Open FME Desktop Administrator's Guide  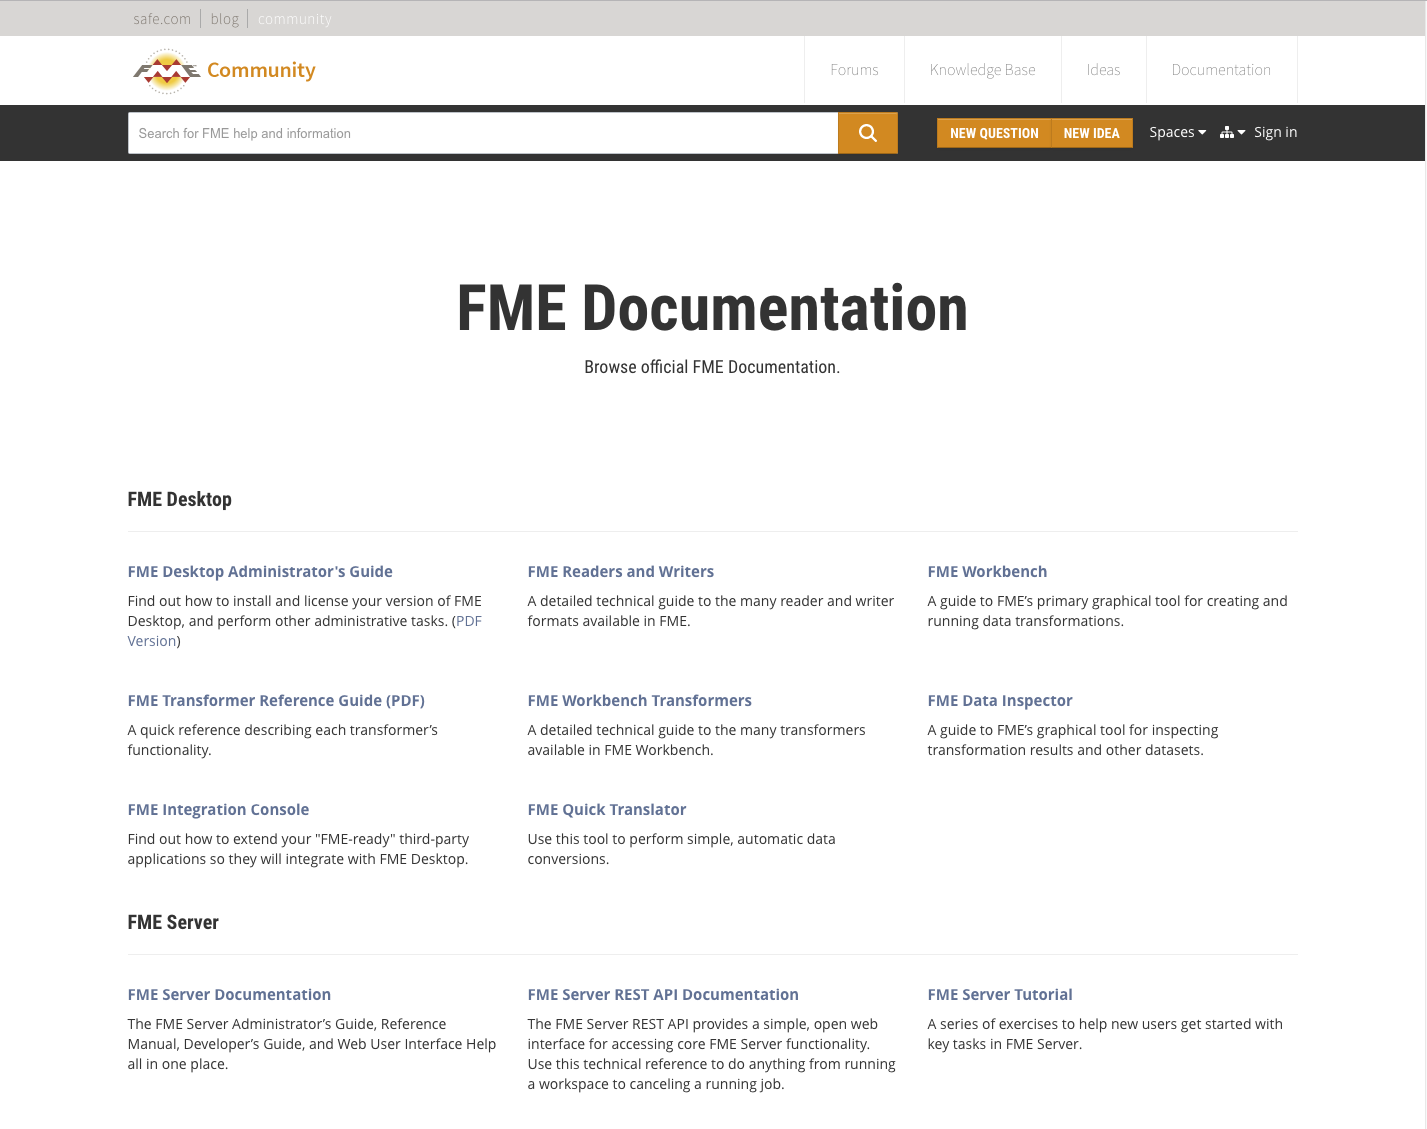[260, 571]
